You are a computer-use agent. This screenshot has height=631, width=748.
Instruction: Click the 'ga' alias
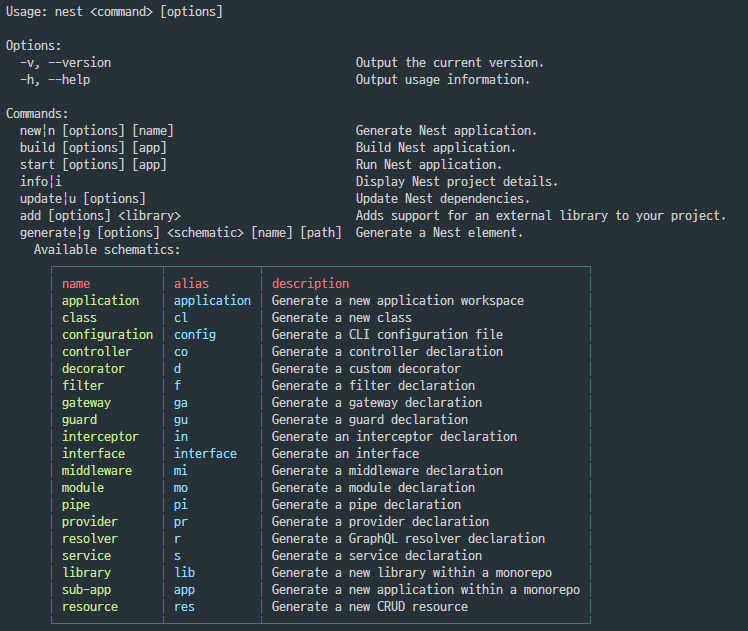point(181,403)
